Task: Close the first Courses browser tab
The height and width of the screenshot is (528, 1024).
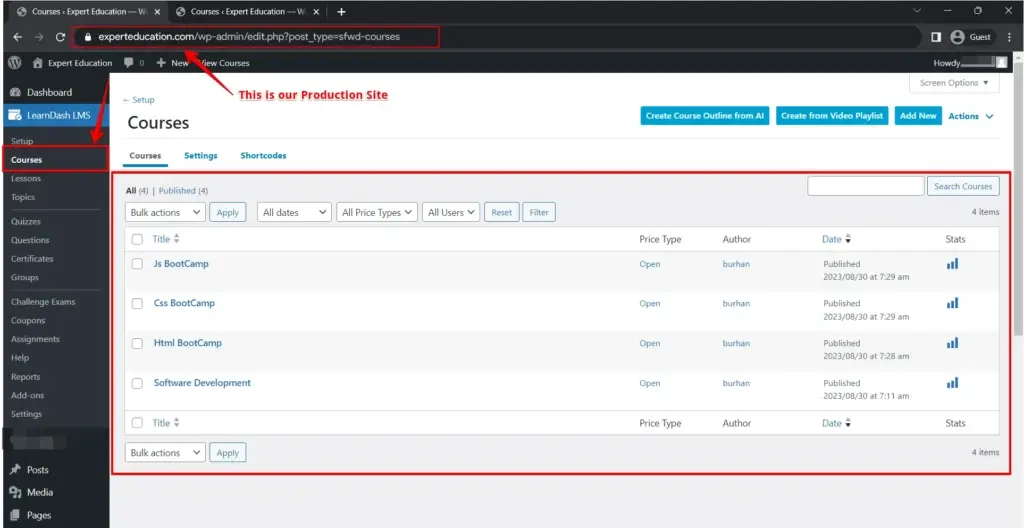Action: [x=157, y=12]
